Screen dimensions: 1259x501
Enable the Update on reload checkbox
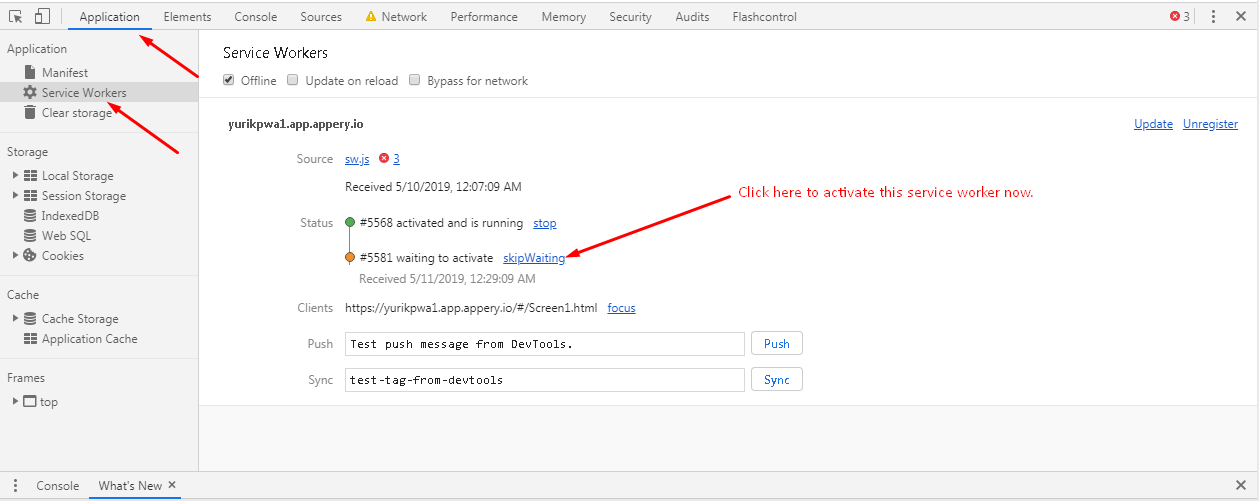293,80
